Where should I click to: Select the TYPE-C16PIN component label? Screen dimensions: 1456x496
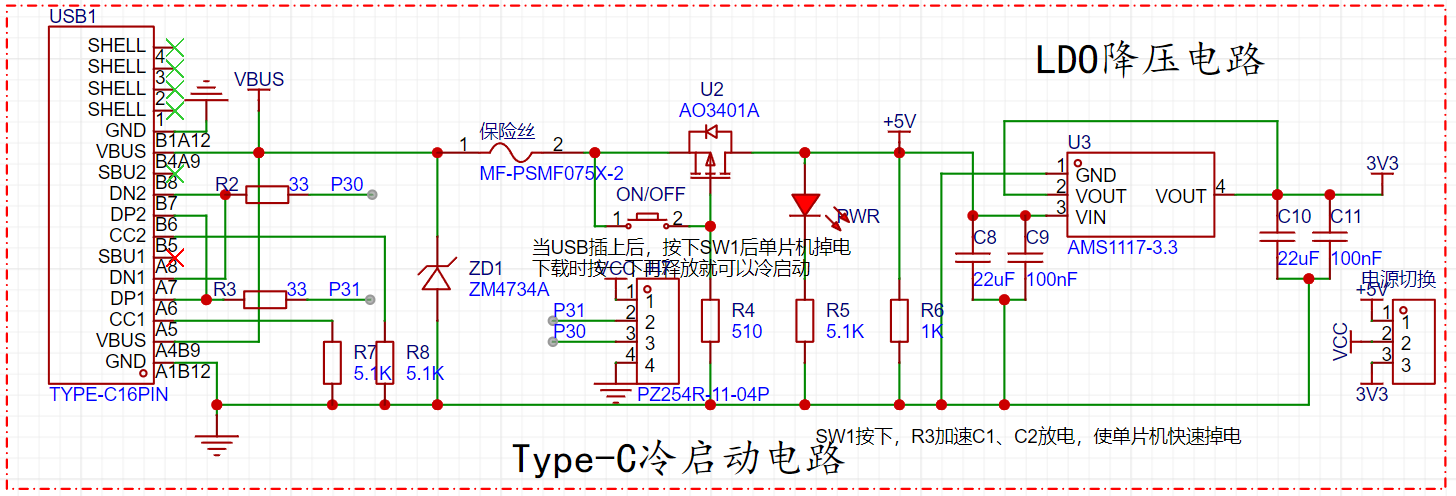click(109, 394)
